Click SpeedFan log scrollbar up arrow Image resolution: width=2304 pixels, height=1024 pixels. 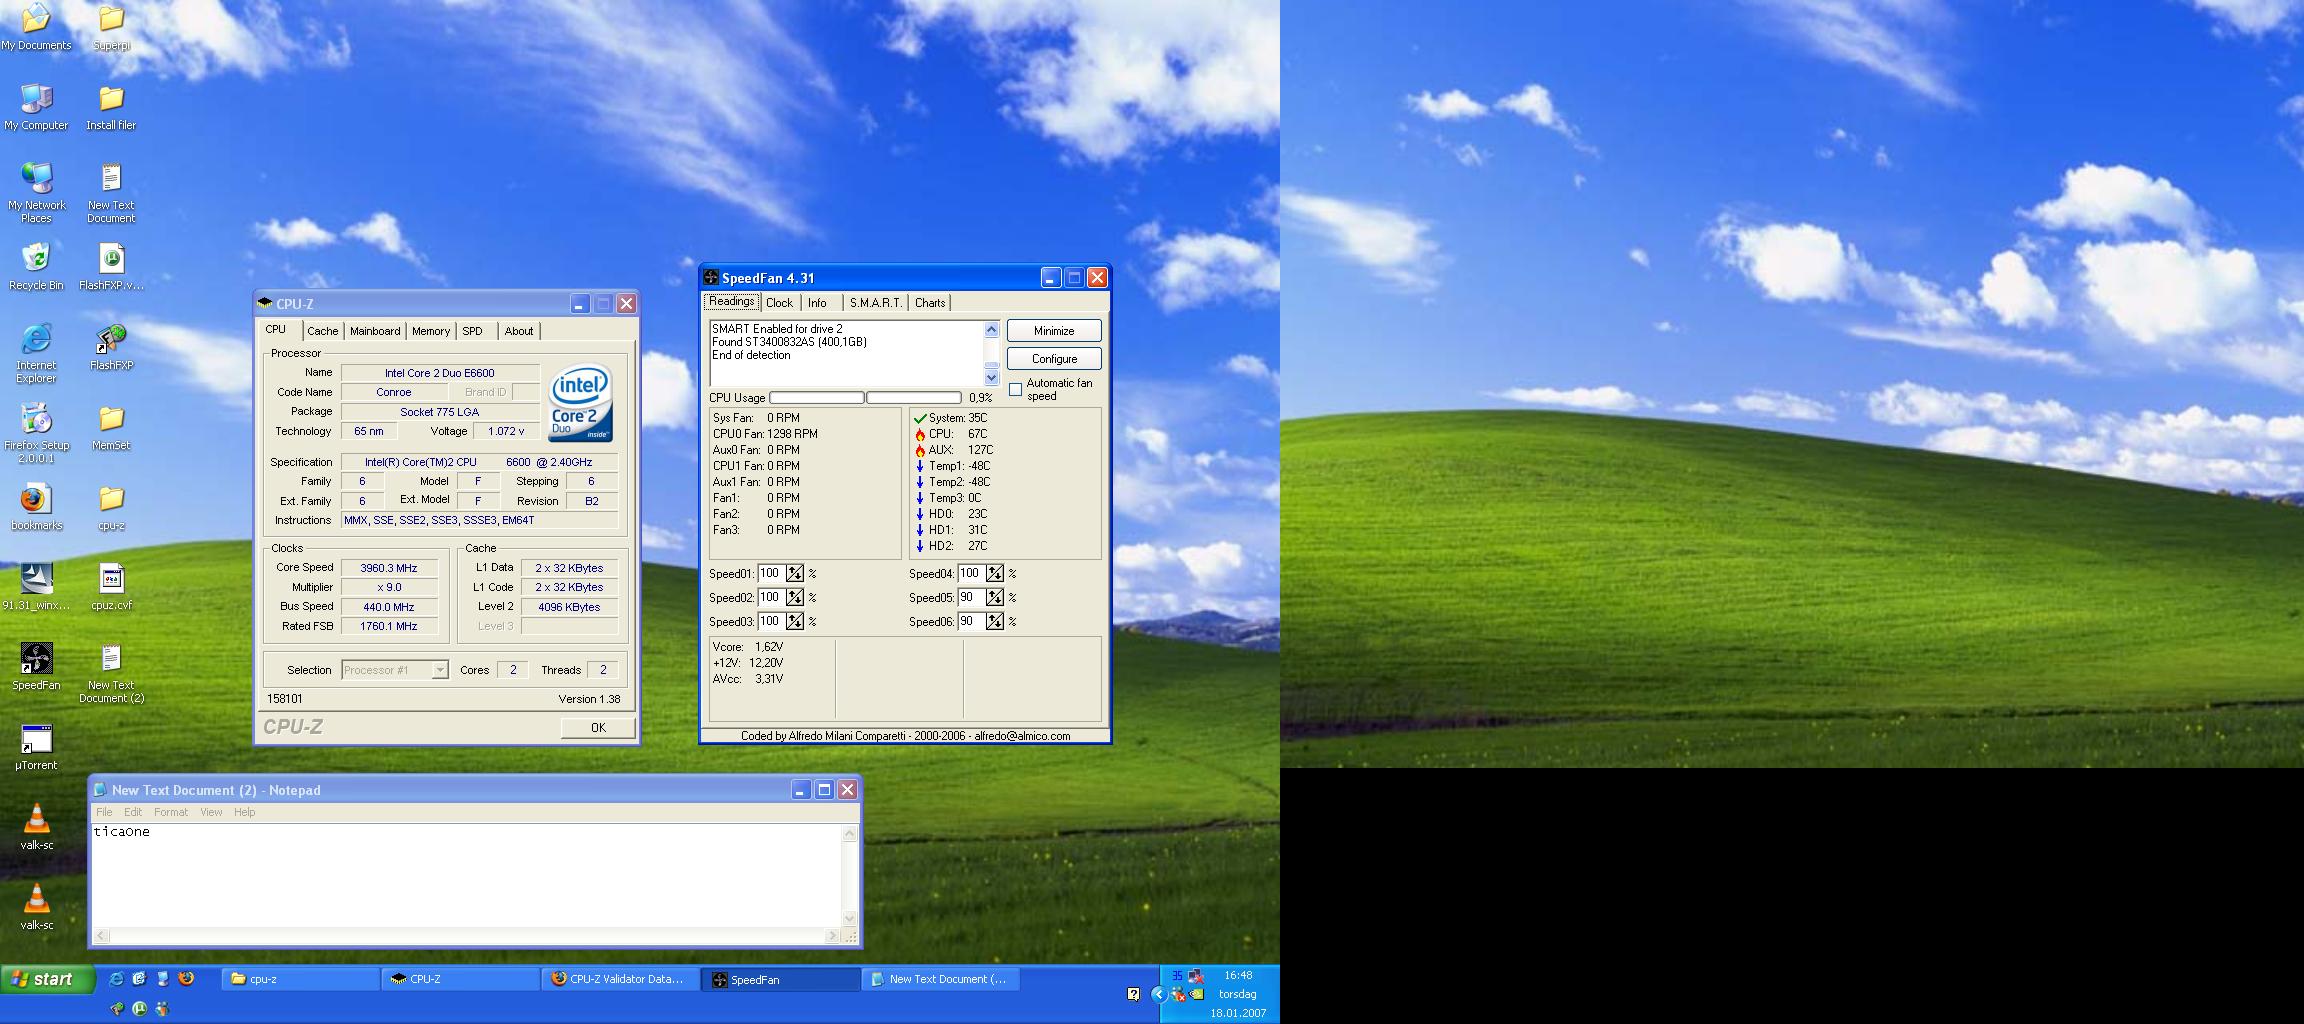click(991, 329)
